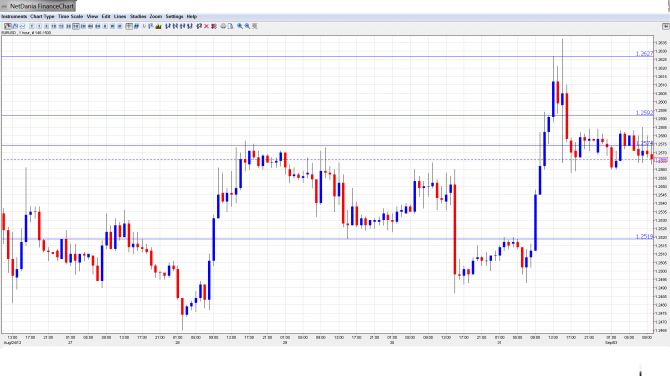Select the rising trend line tool
The height and width of the screenshot is (376, 670).
tap(168, 26)
